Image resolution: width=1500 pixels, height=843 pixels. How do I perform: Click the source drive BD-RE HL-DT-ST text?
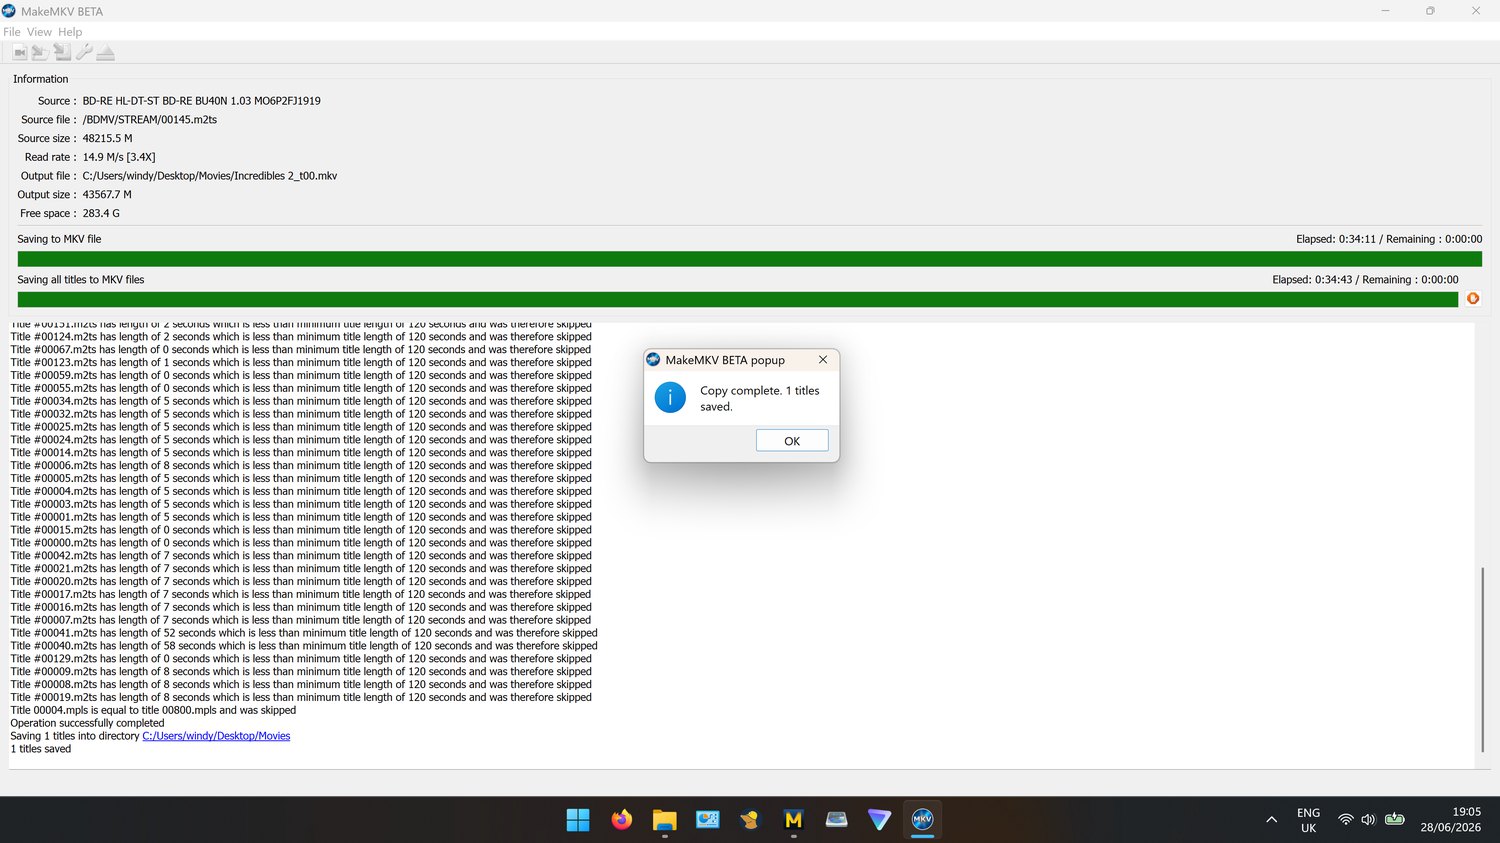[x=201, y=101]
